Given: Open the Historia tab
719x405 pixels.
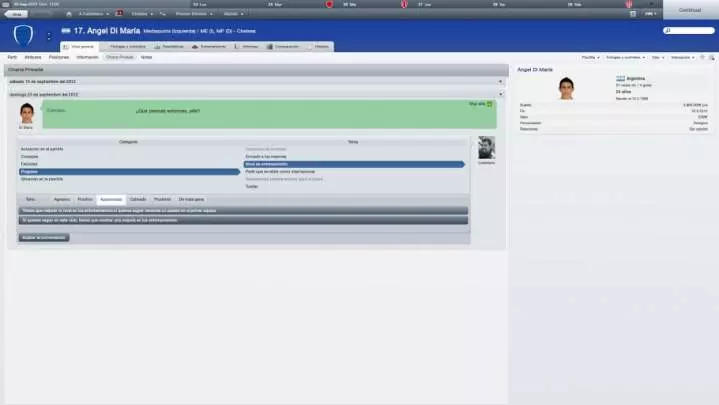Looking at the screenshot, I should pyautogui.click(x=318, y=47).
